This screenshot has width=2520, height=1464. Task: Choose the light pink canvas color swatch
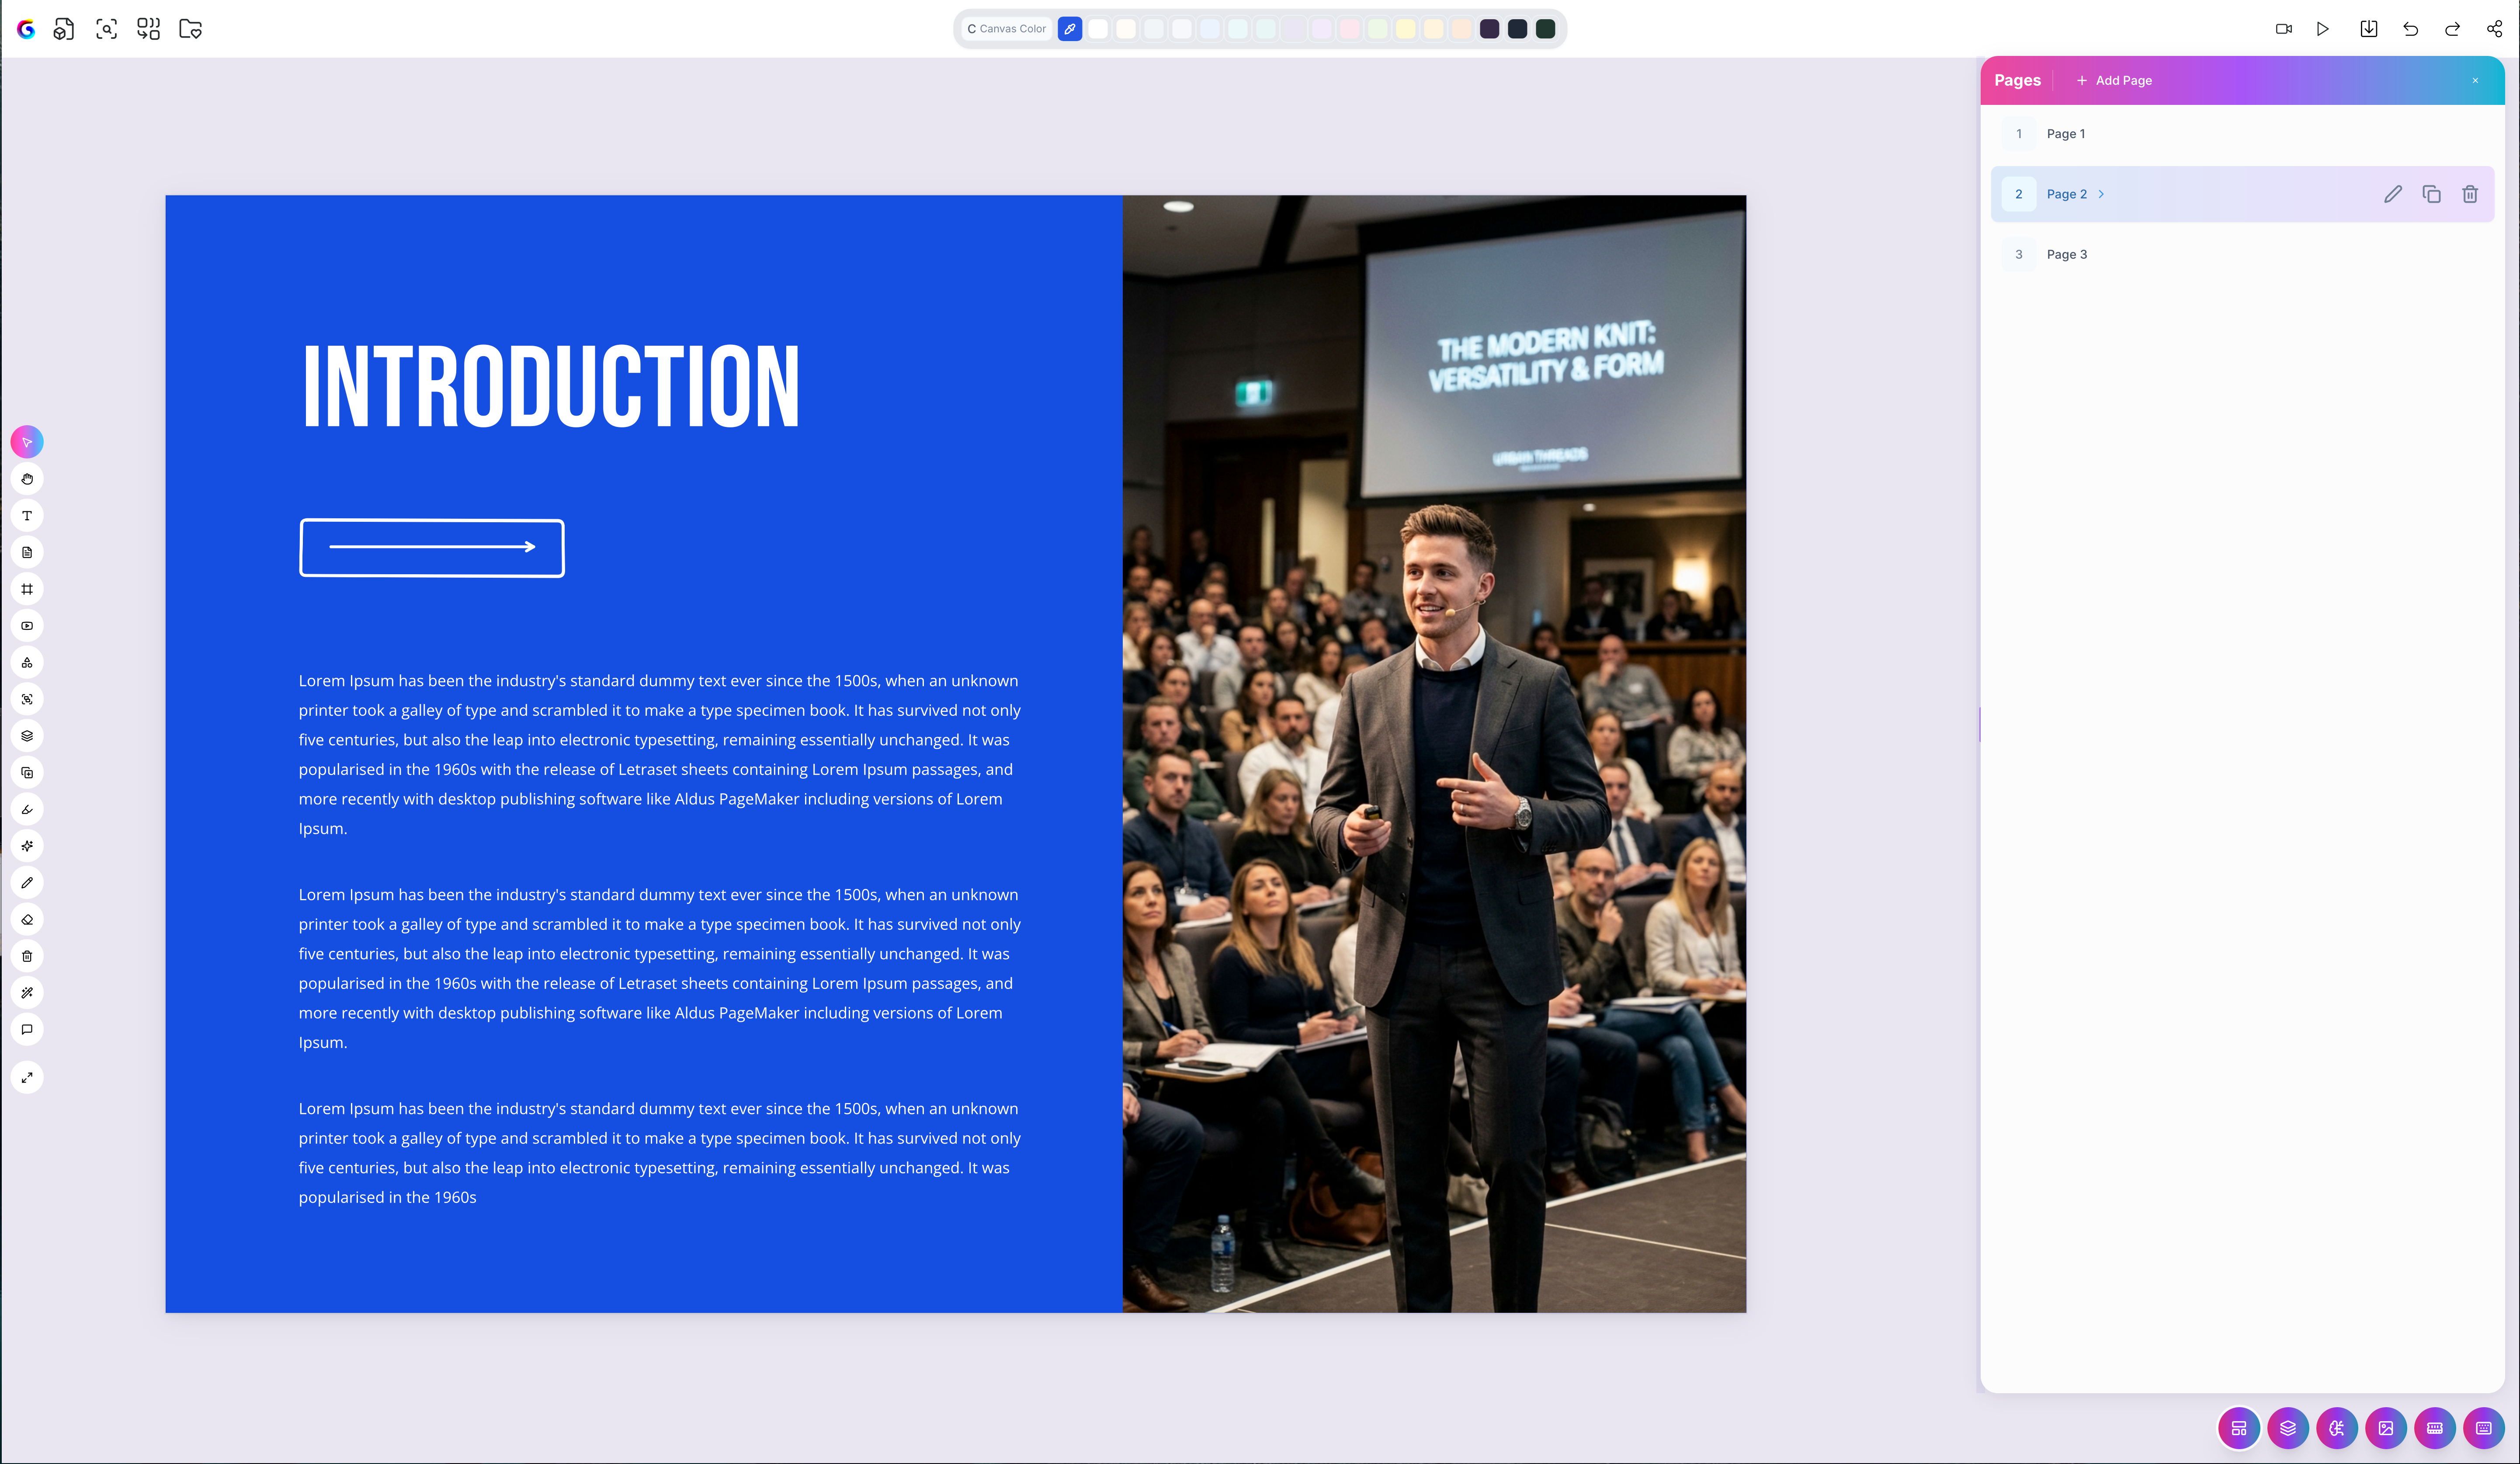tap(1350, 29)
